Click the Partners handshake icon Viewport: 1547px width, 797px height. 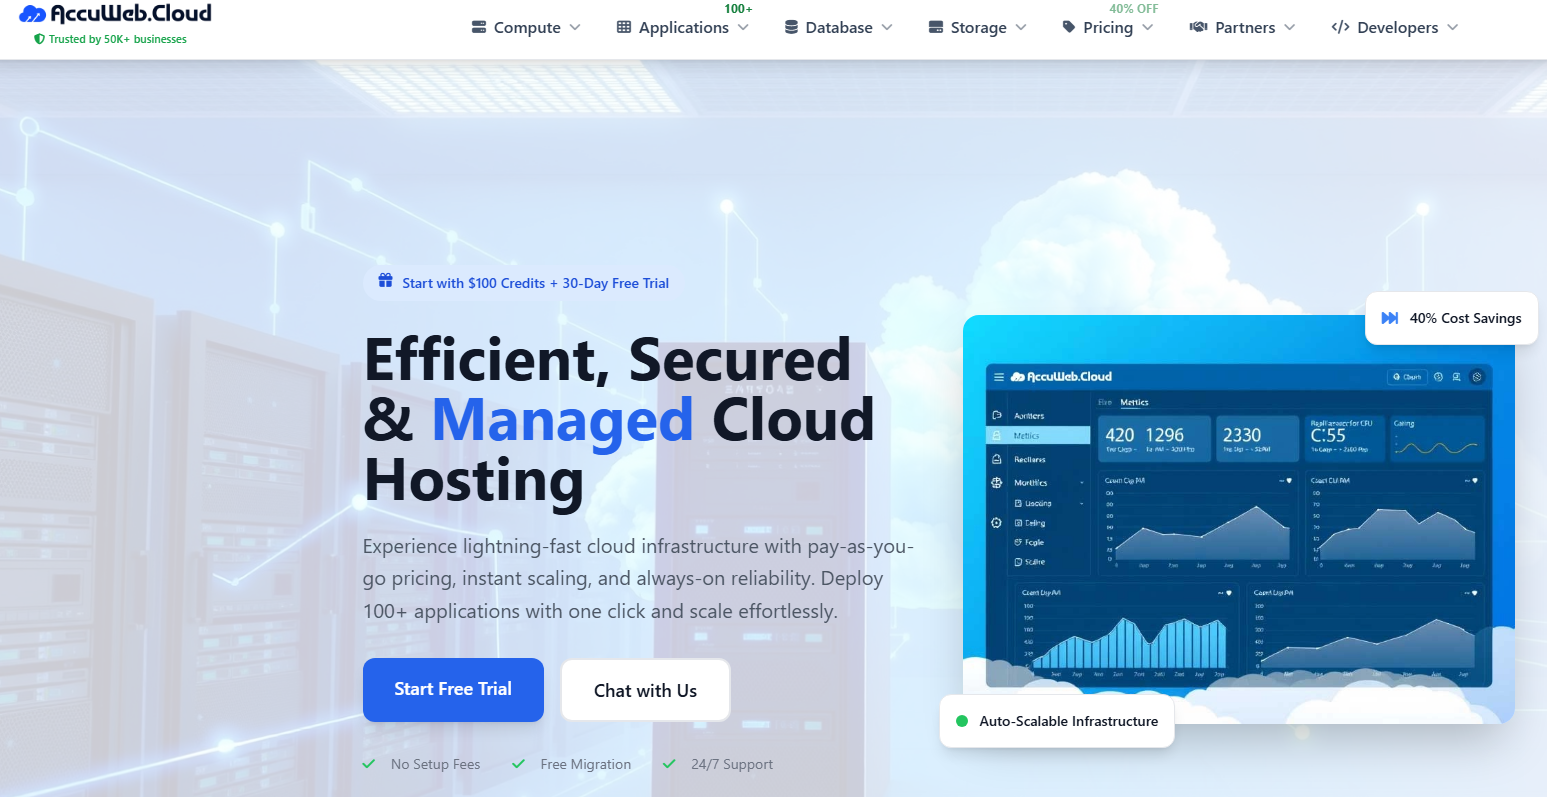click(x=1198, y=28)
